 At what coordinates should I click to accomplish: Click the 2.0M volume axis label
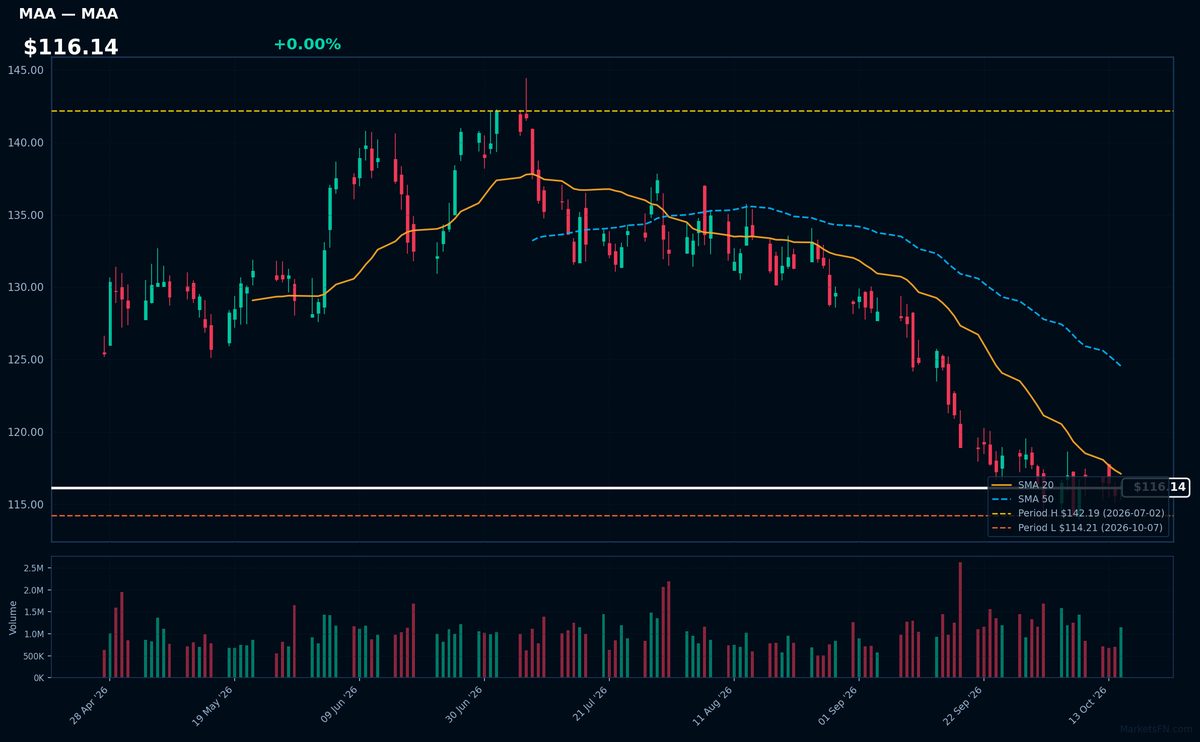(34, 590)
